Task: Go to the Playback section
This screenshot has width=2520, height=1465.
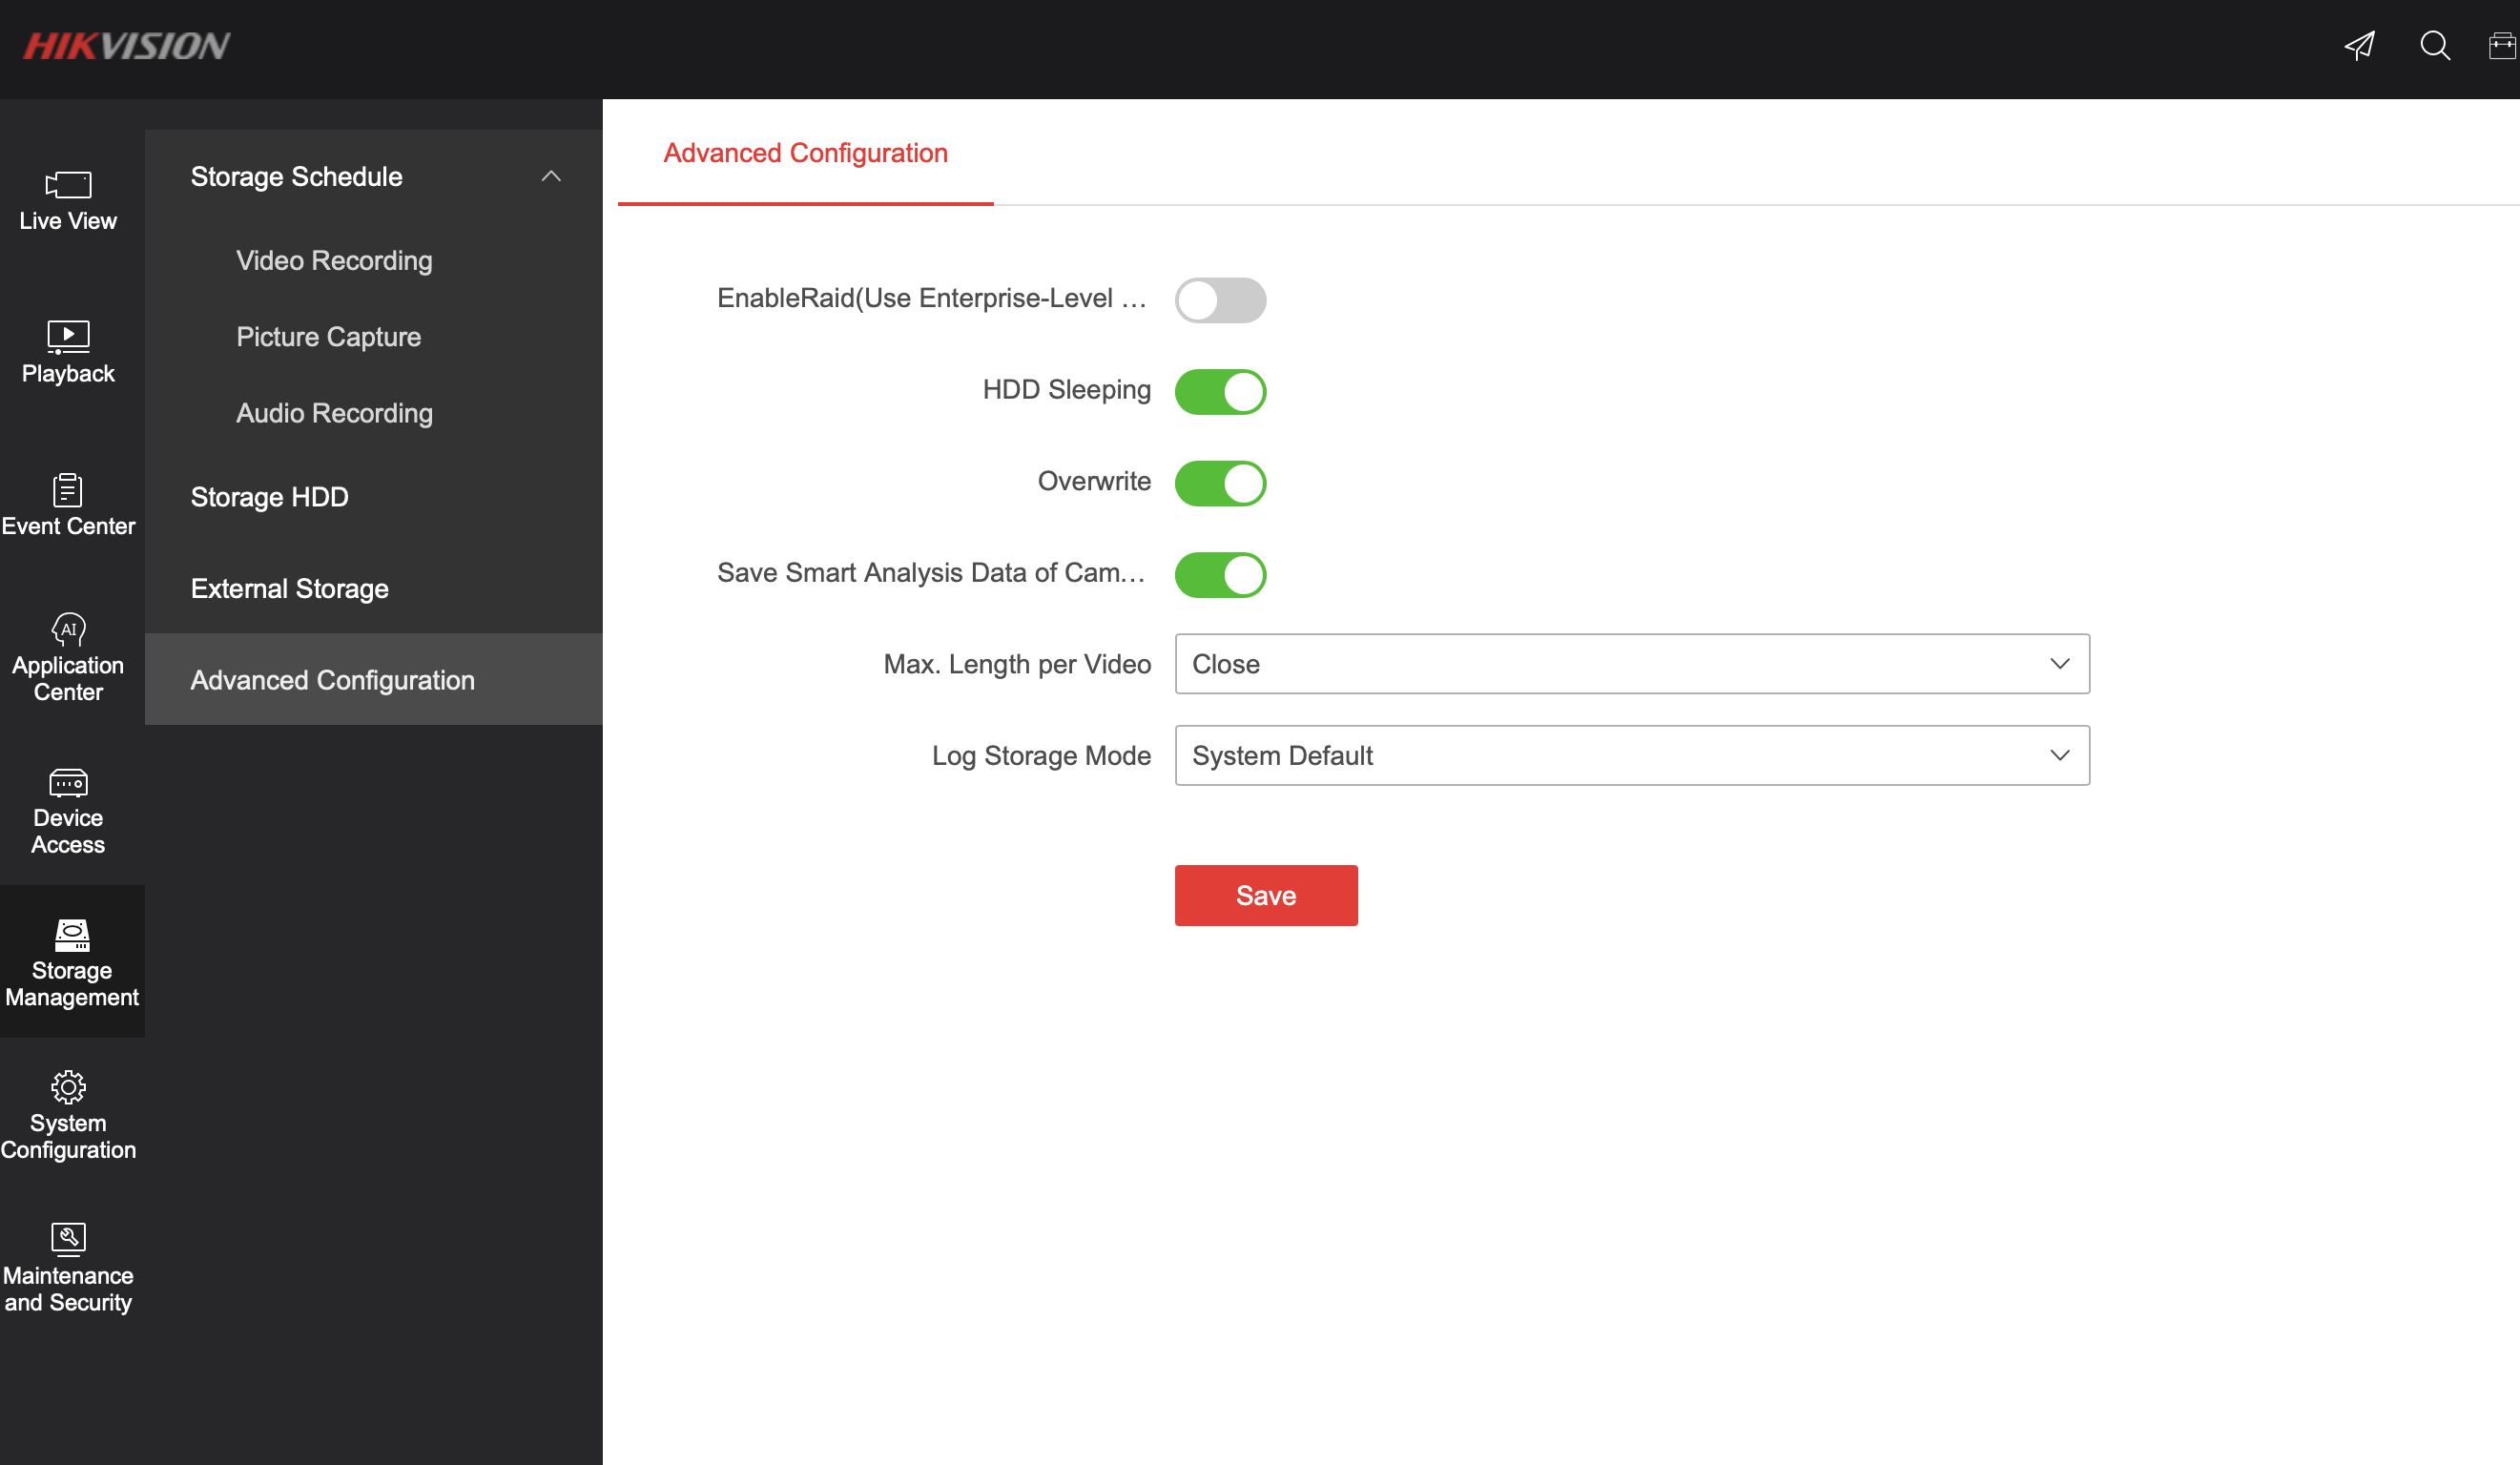Action: tap(68, 352)
